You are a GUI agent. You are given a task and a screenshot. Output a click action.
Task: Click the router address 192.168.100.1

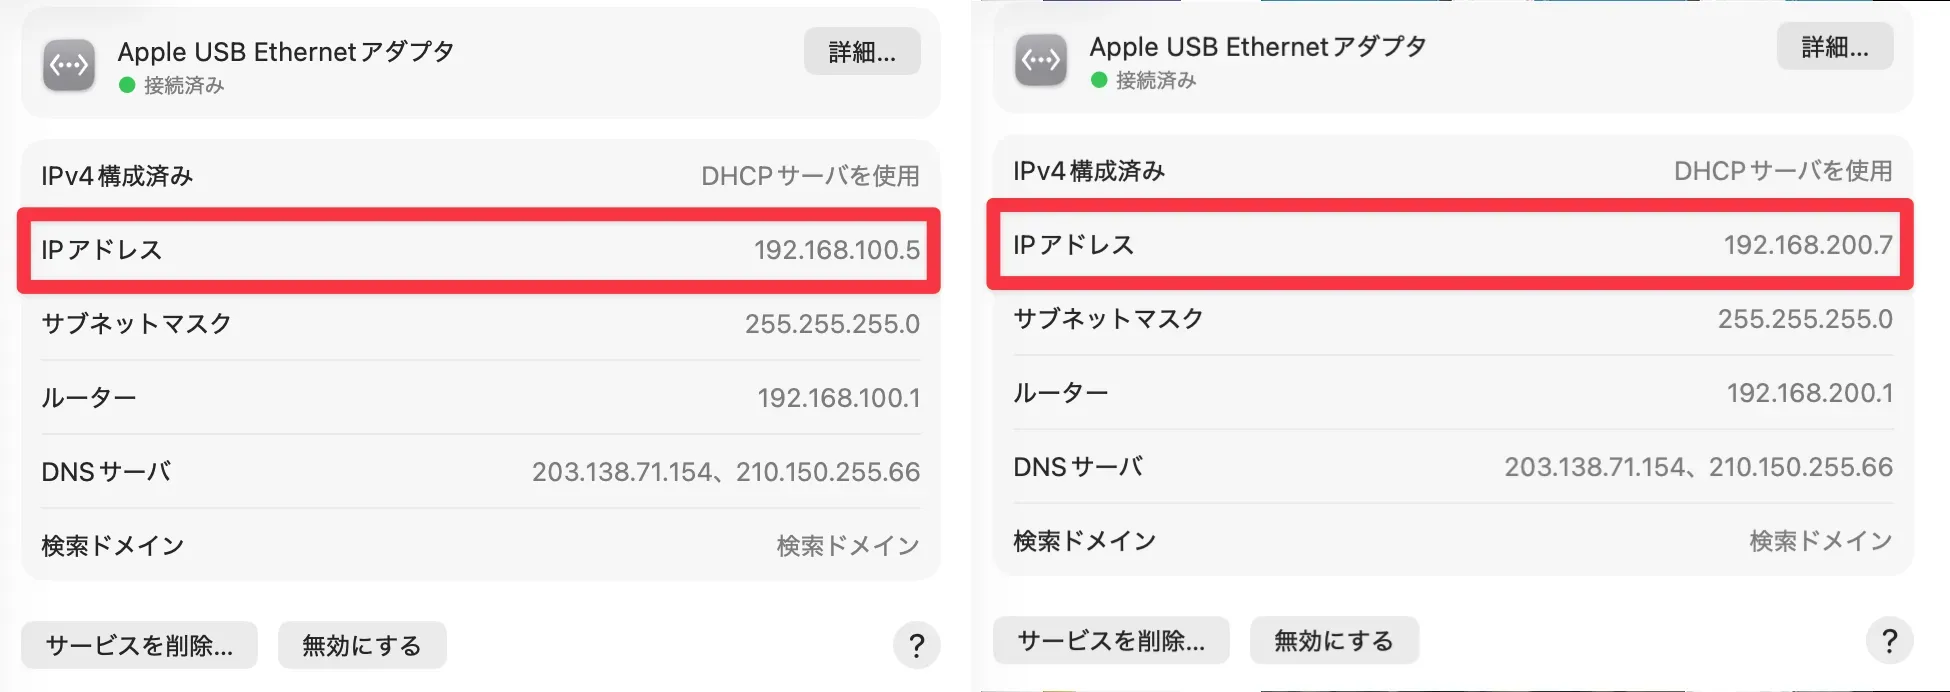pos(838,398)
